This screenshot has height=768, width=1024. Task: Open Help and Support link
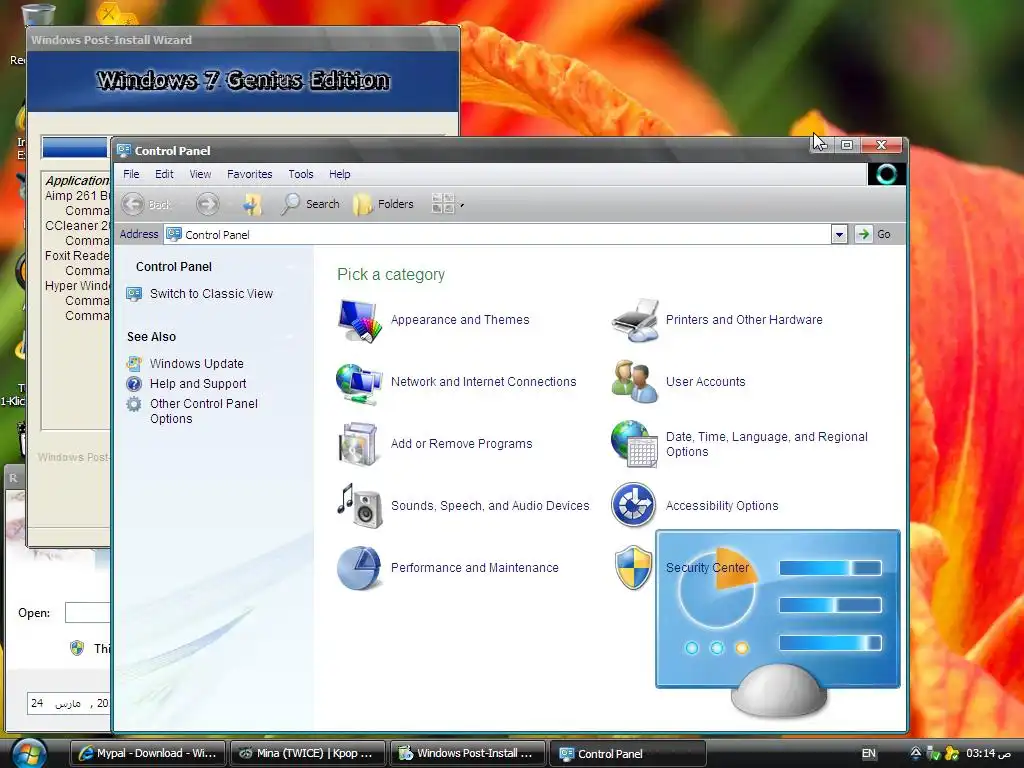coord(198,384)
